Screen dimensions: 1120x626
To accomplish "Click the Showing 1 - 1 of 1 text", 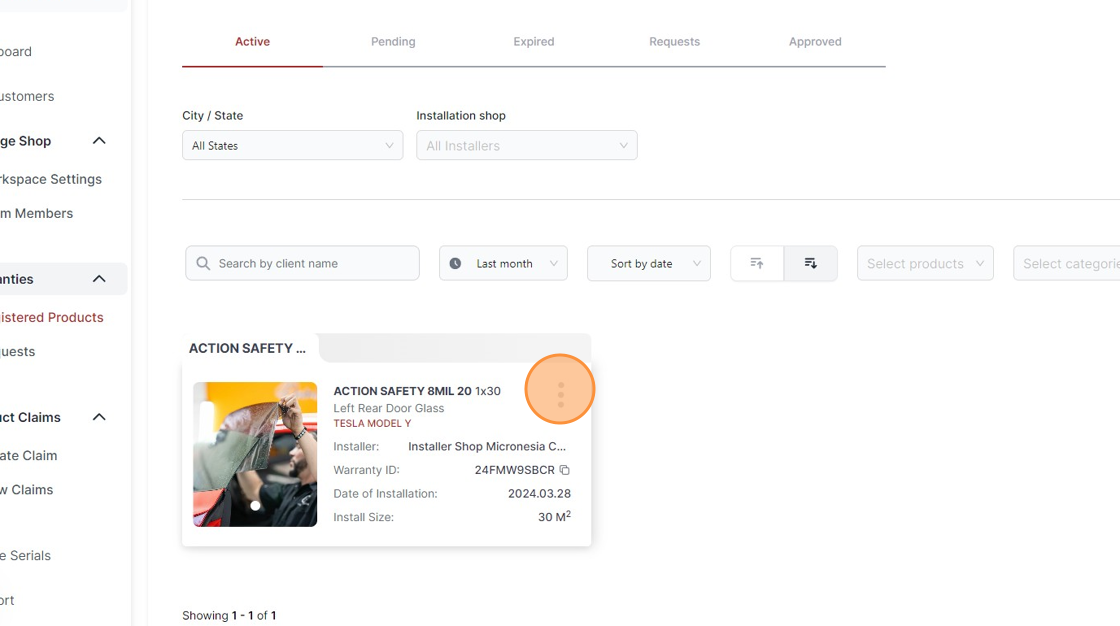I will (229, 615).
